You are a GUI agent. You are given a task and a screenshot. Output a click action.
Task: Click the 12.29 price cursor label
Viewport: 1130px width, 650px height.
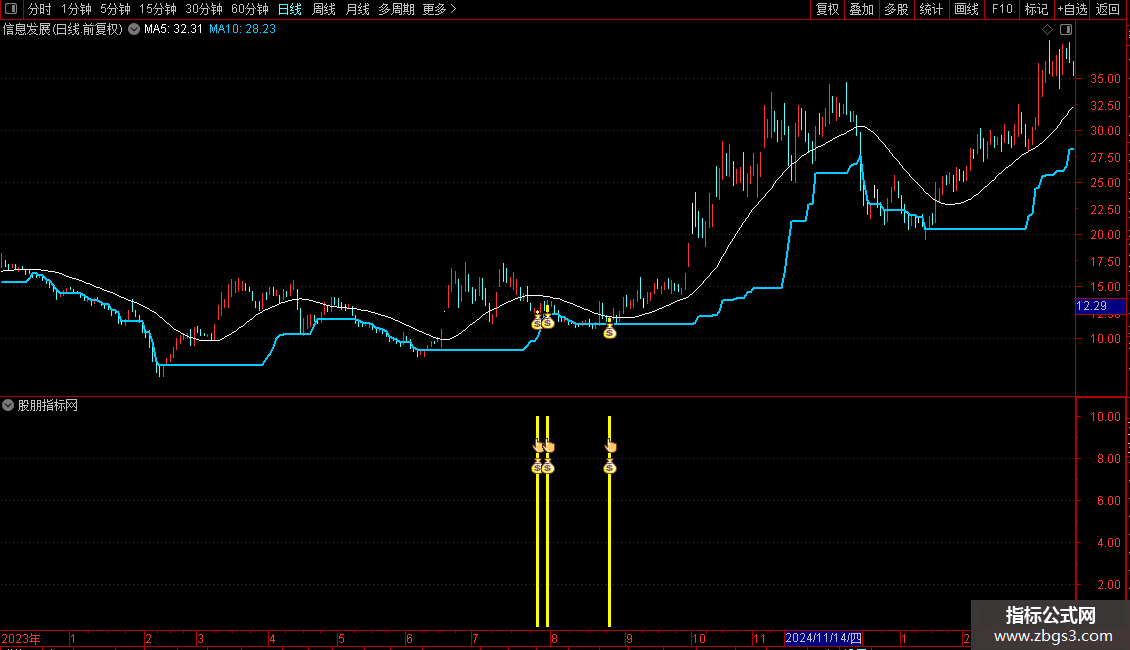1100,306
